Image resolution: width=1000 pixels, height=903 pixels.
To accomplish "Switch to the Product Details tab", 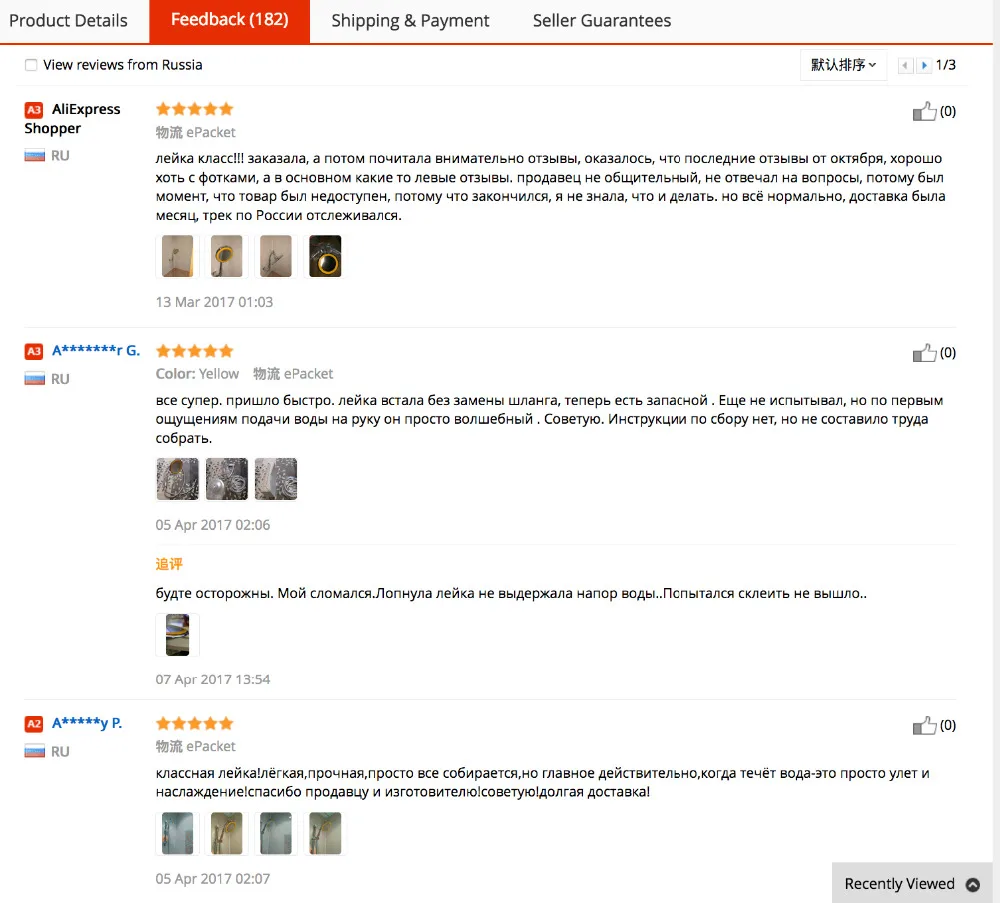I will pos(68,20).
